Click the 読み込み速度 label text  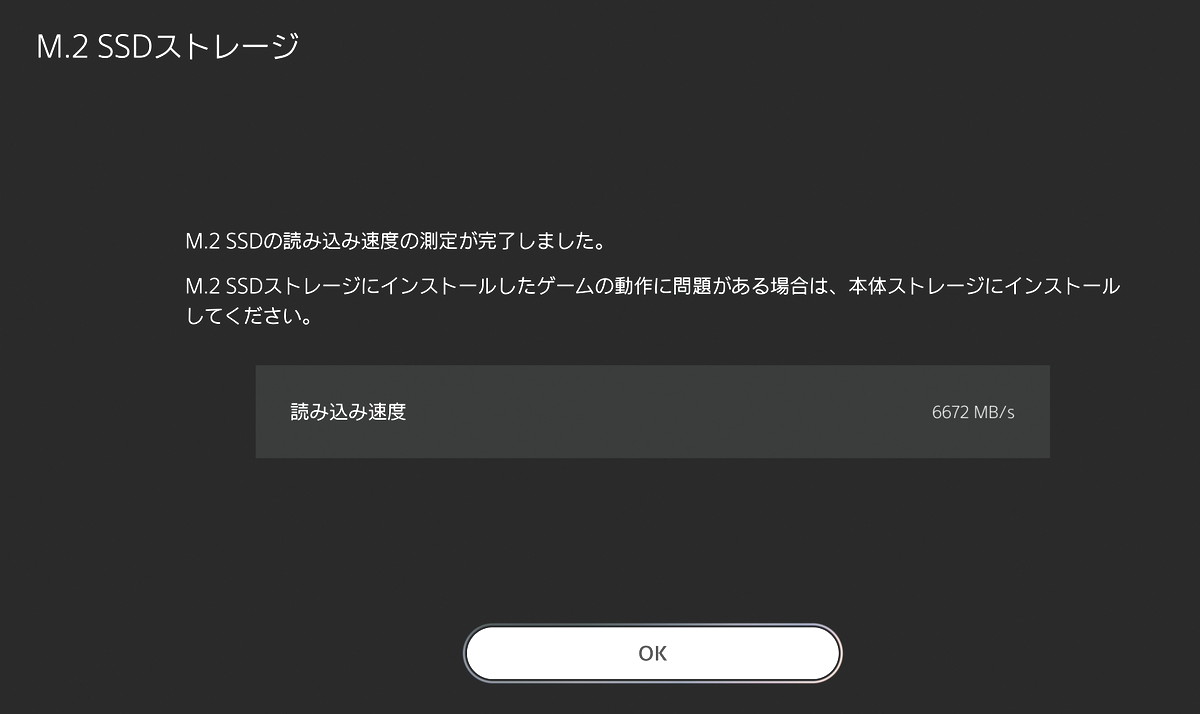coord(348,412)
